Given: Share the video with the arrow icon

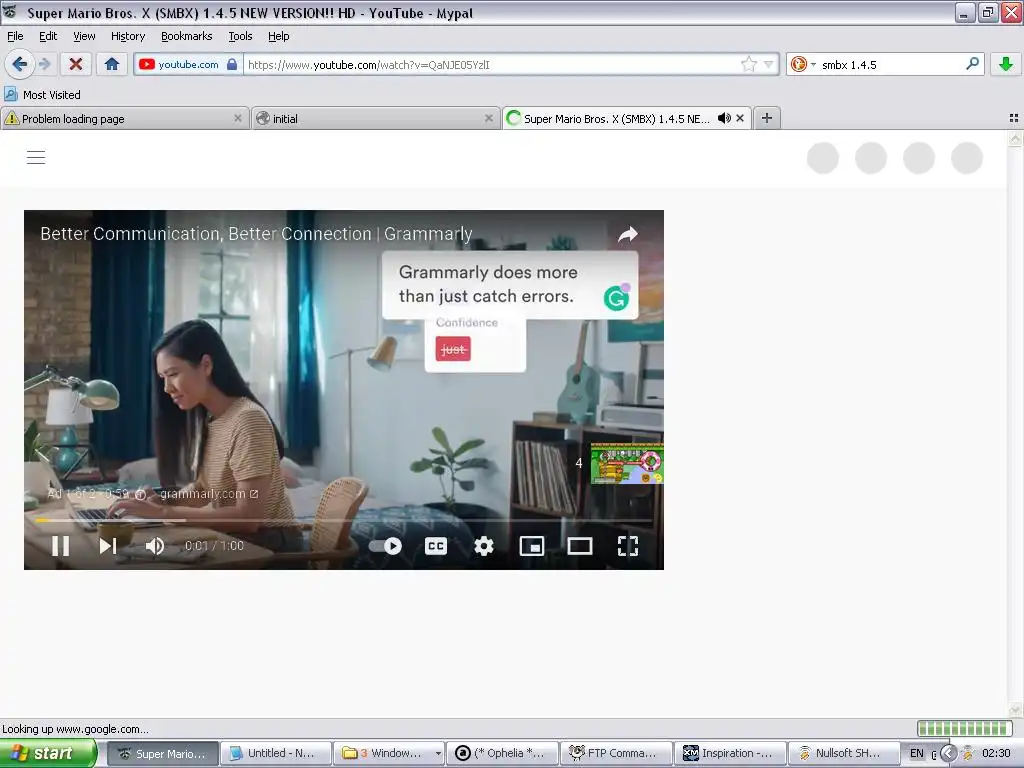Looking at the screenshot, I should pyautogui.click(x=628, y=234).
